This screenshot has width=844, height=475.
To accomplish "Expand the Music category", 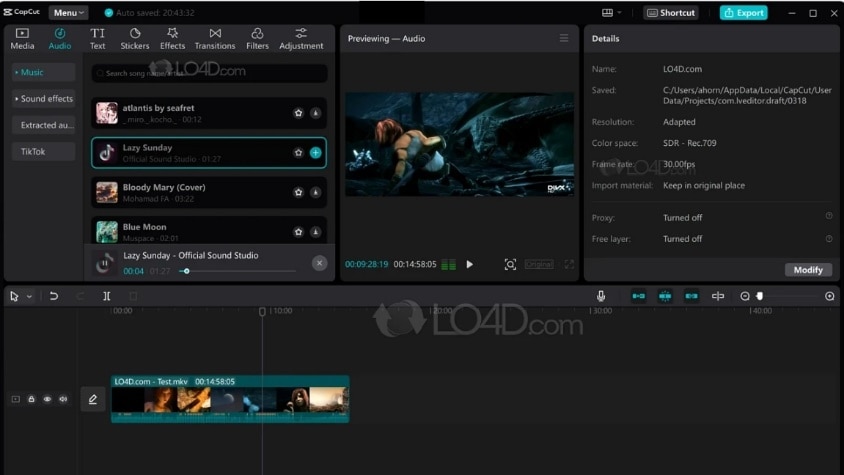I will pos(43,72).
